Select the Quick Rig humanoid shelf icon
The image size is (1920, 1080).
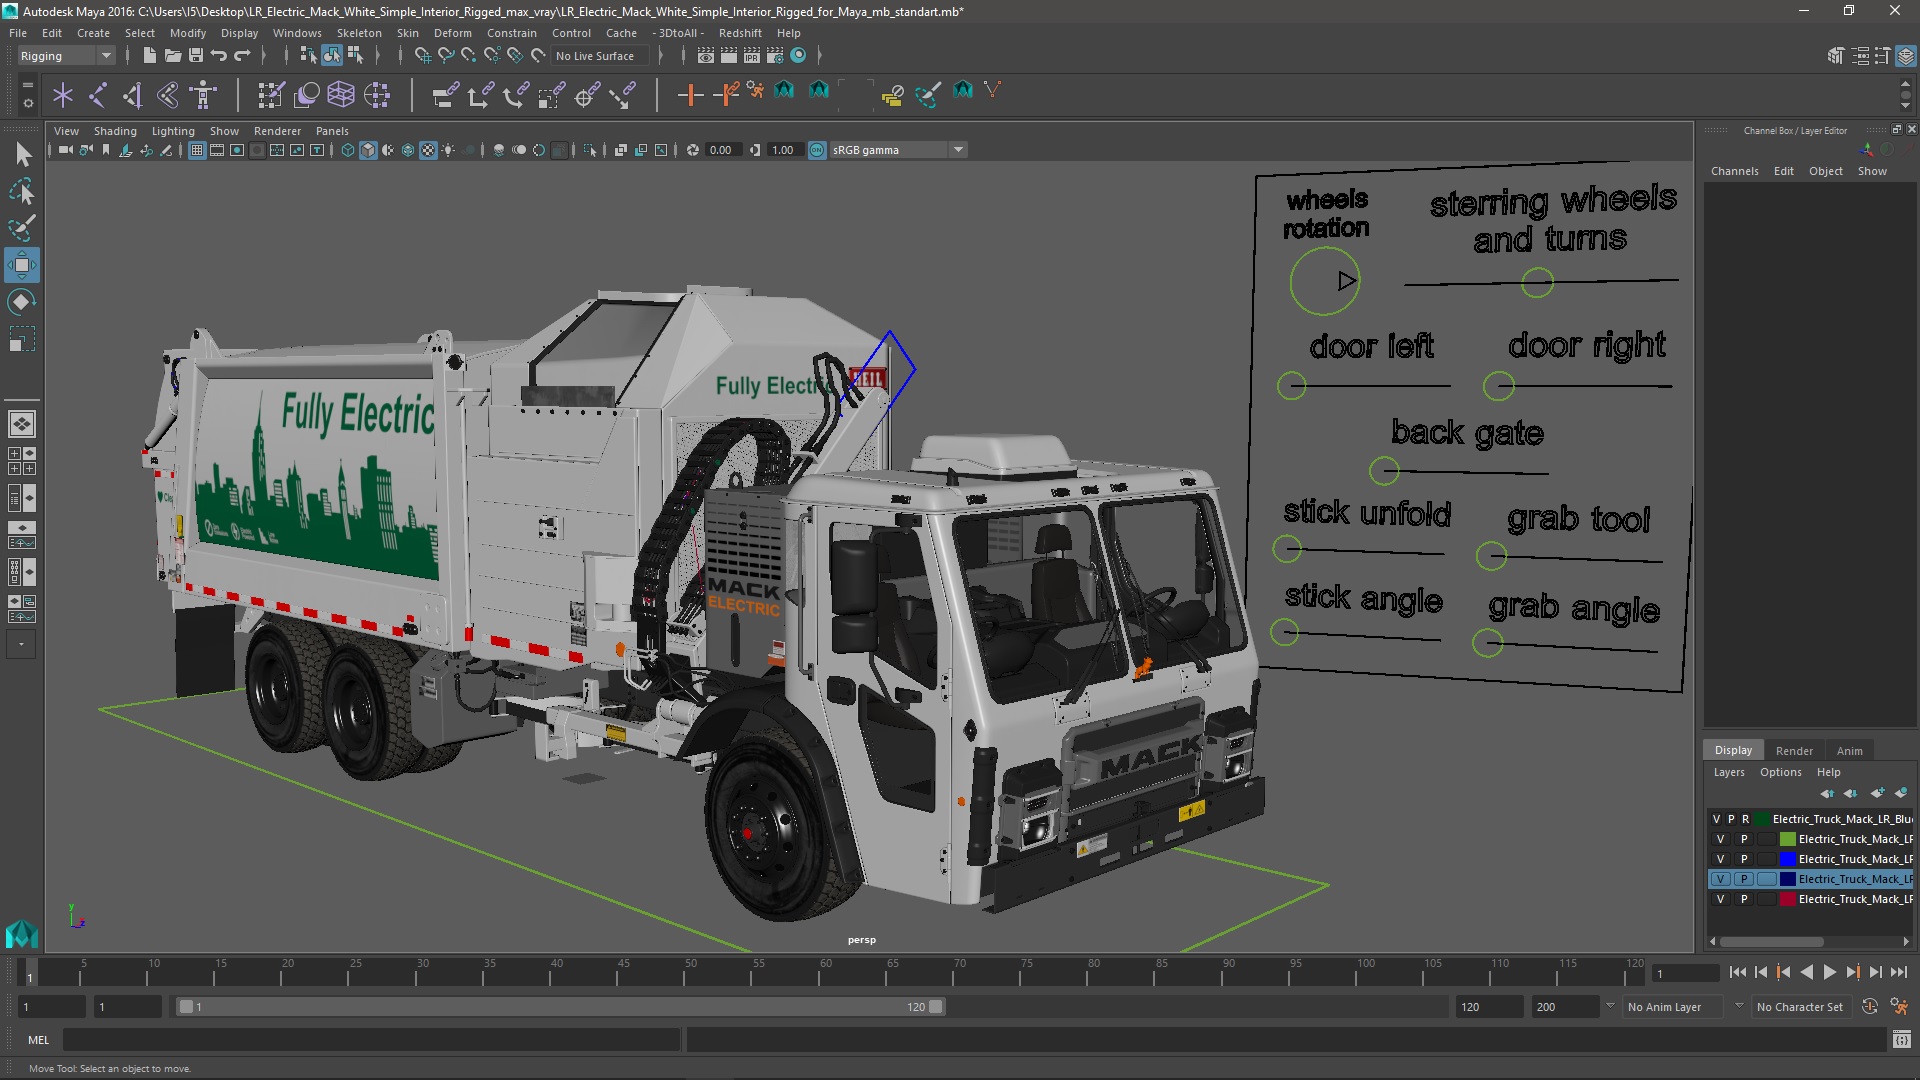[x=204, y=95]
